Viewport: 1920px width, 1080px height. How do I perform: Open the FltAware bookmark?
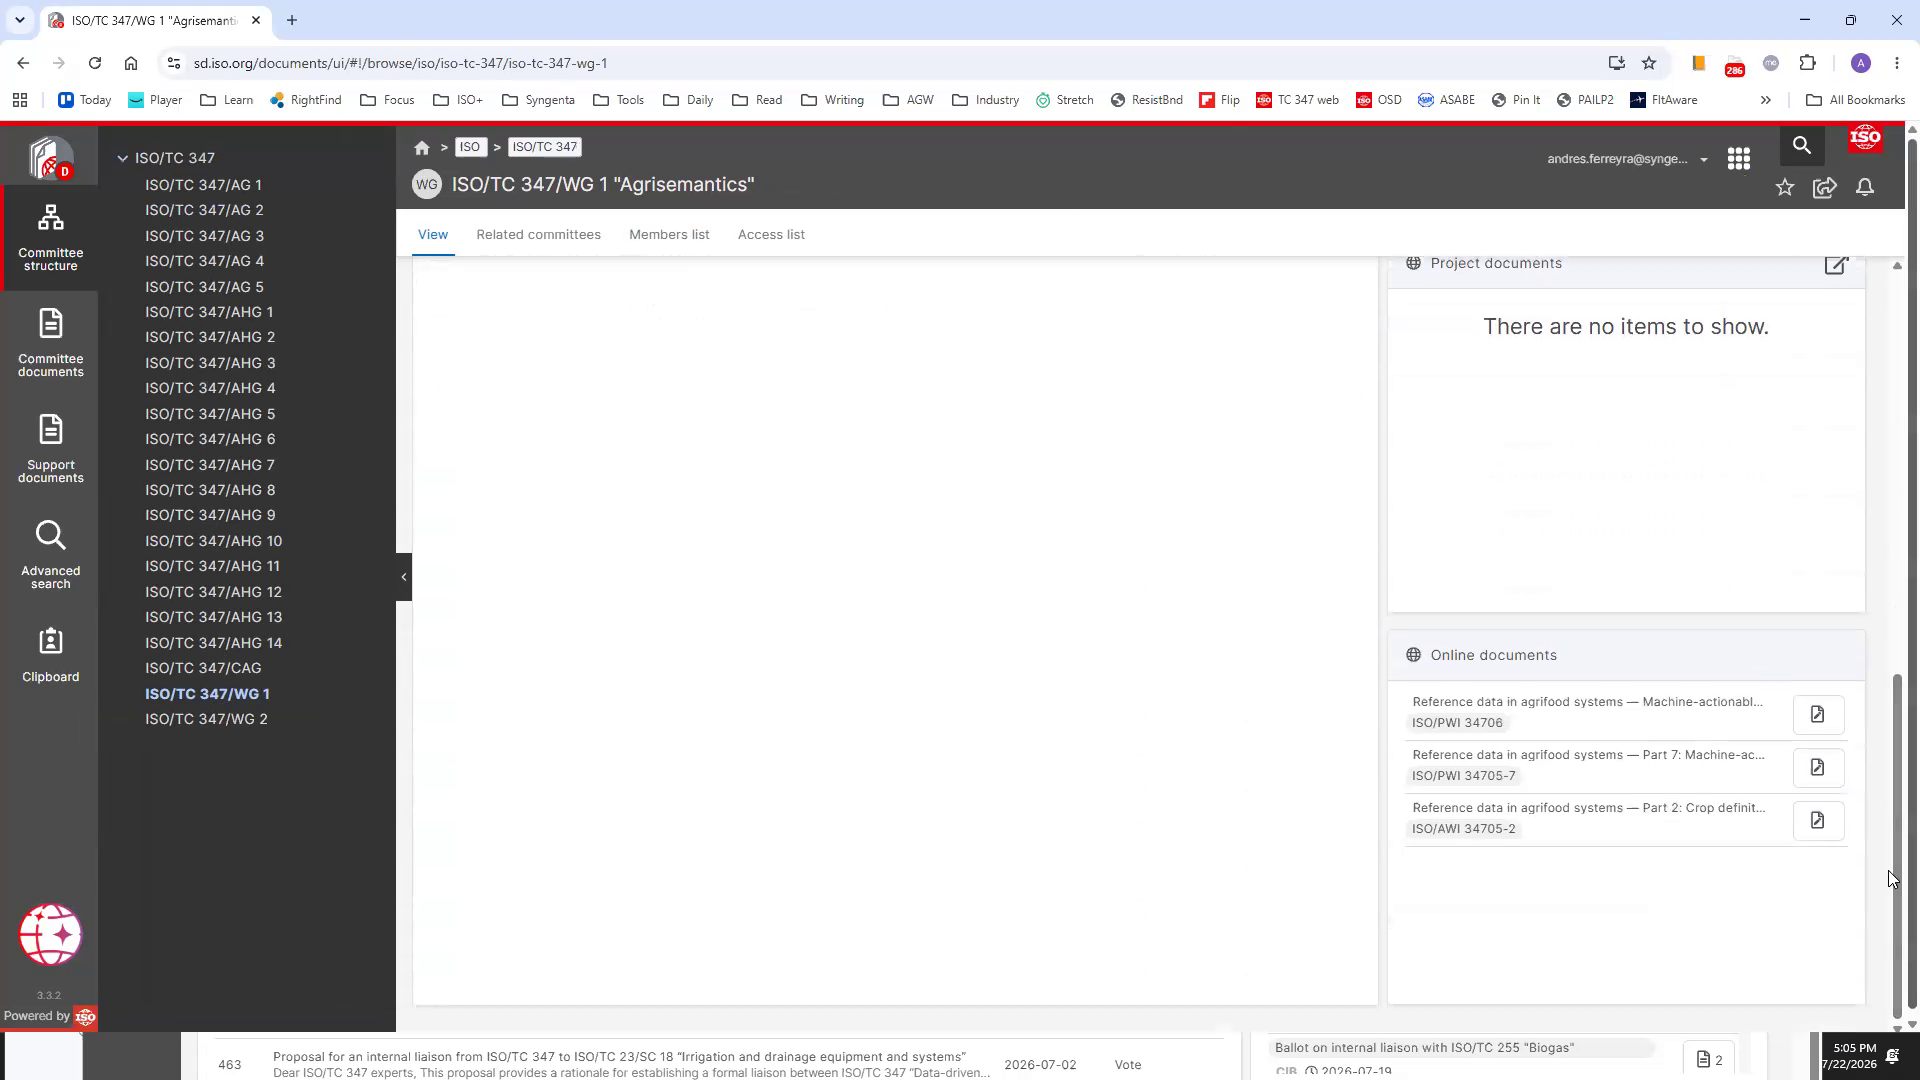click(x=1664, y=100)
